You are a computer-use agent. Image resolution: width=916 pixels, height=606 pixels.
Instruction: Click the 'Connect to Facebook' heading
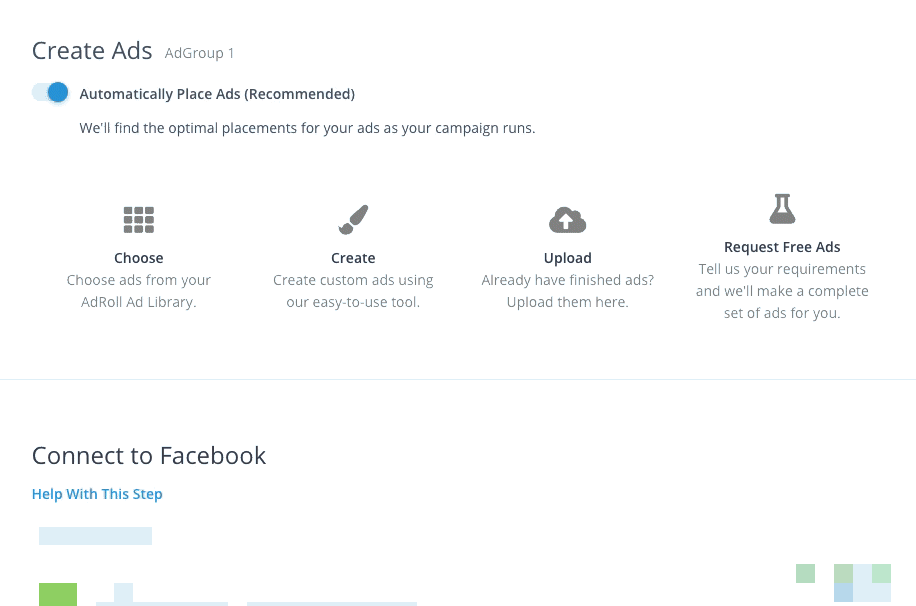coord(149,456)
